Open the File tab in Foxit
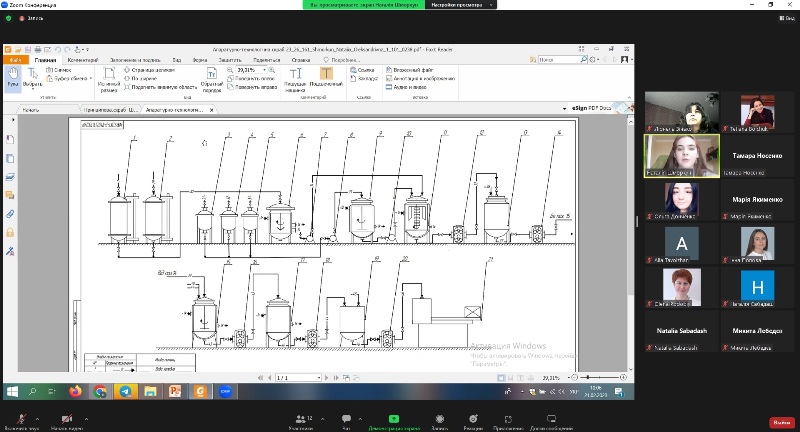Viewport: 800px width, 432px height. [x=15, y=60]
